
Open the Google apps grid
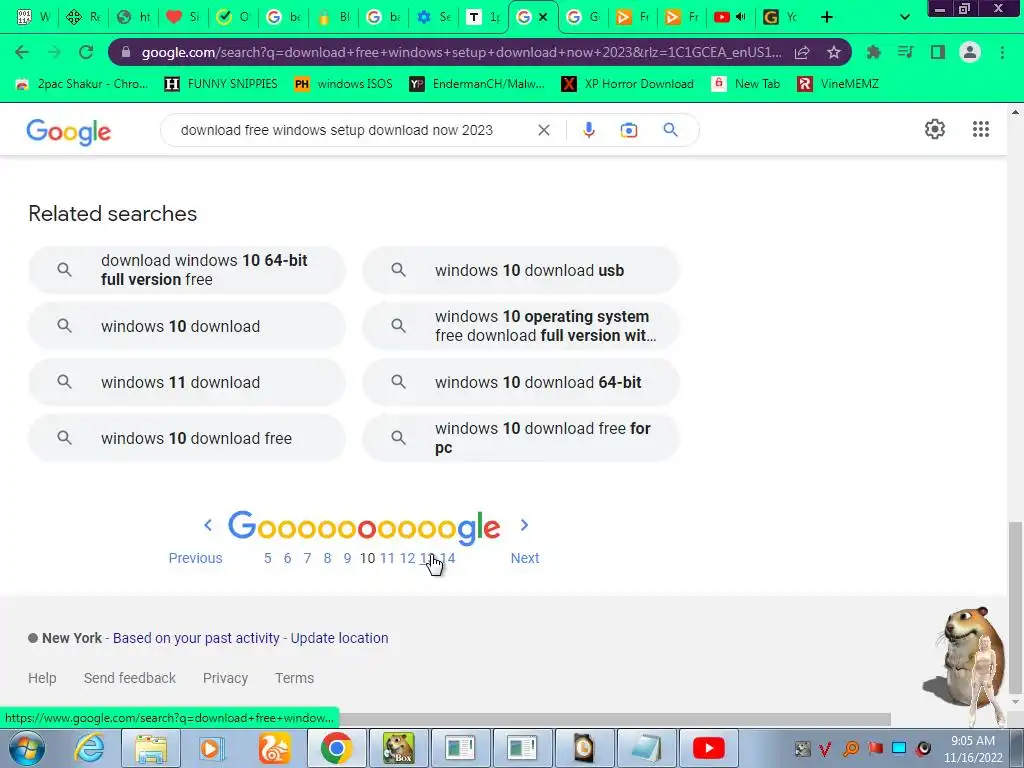[980, 129]
